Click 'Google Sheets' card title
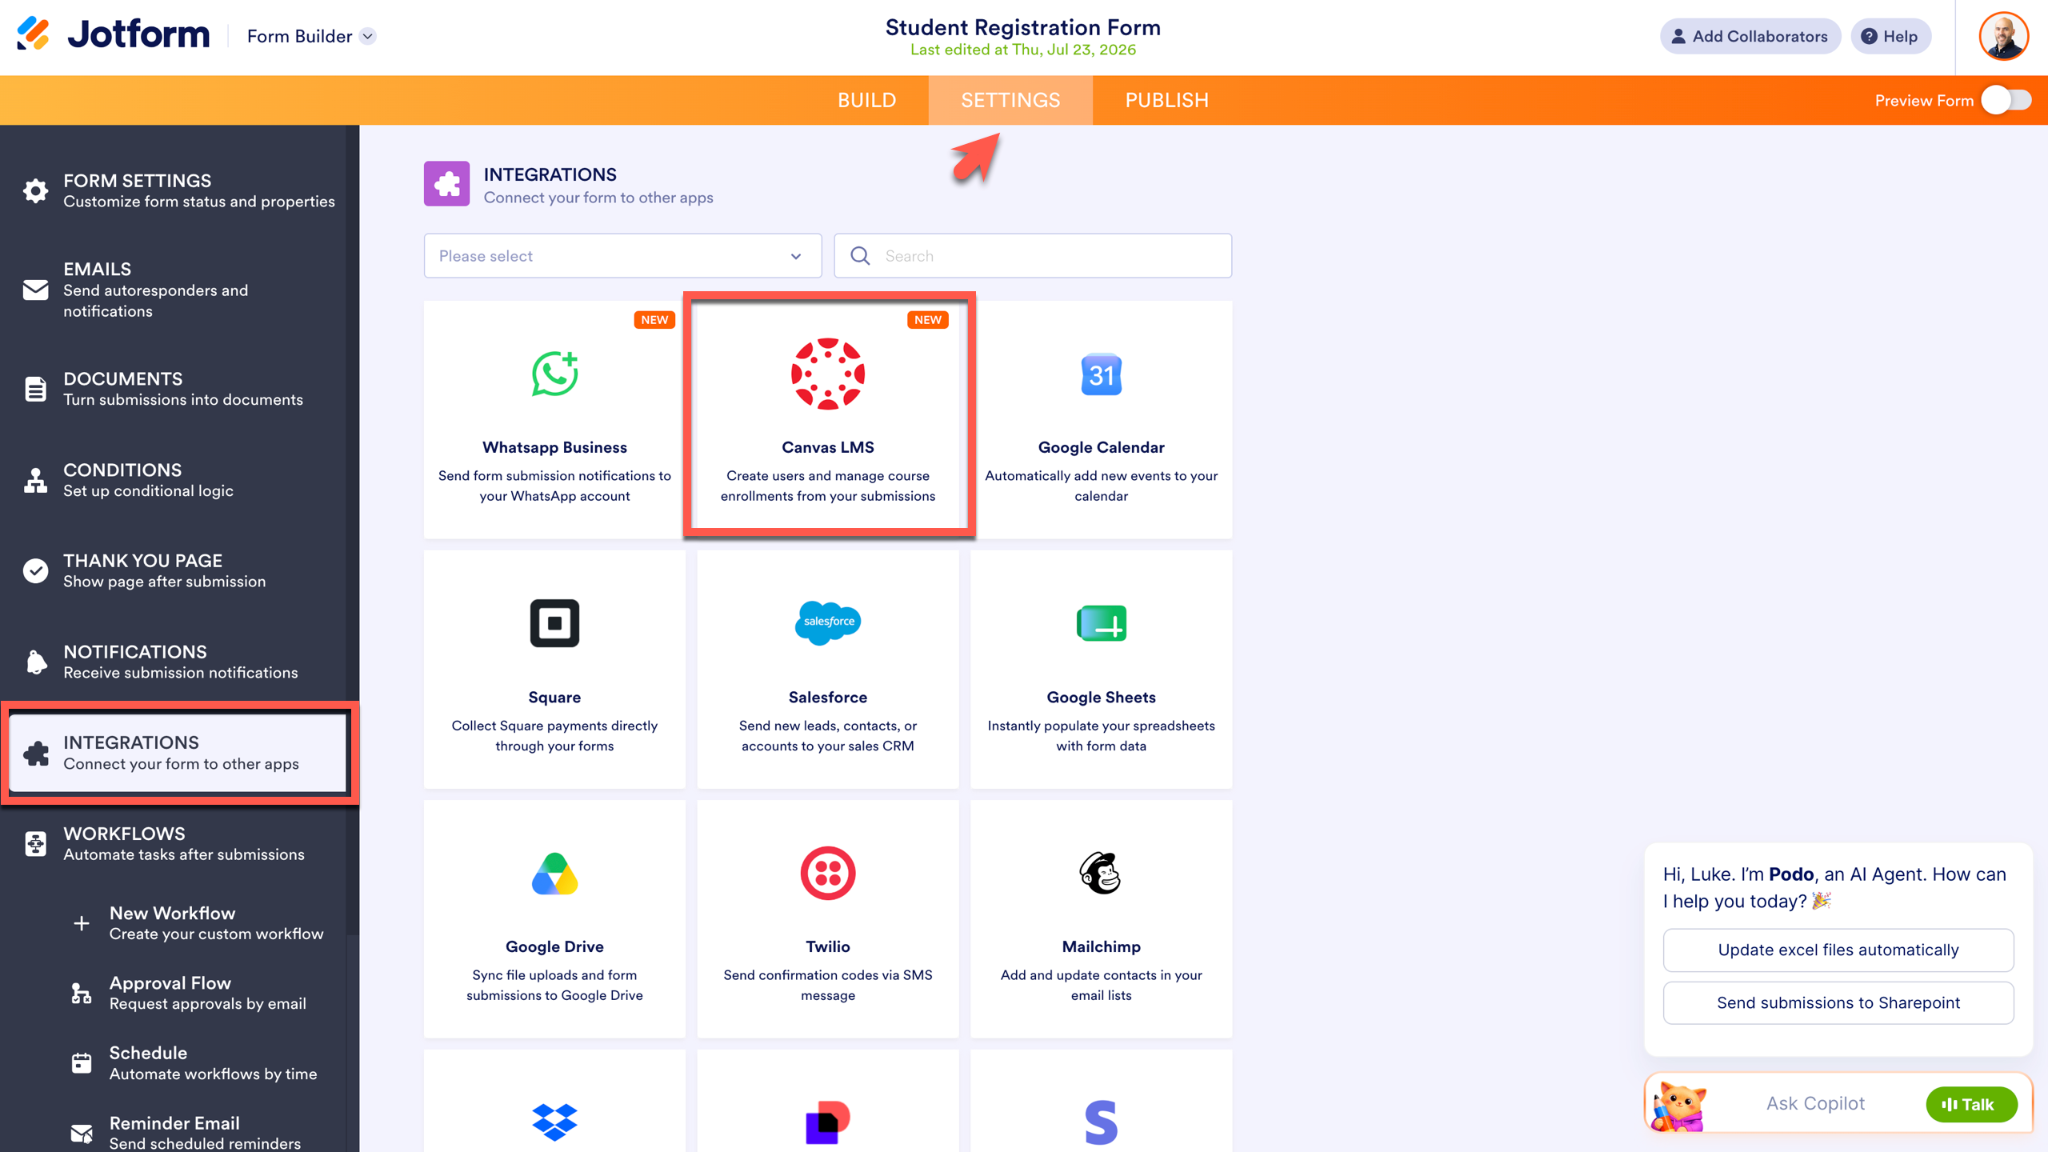The image size is (2048, 1152). [x=1101, y=697]
